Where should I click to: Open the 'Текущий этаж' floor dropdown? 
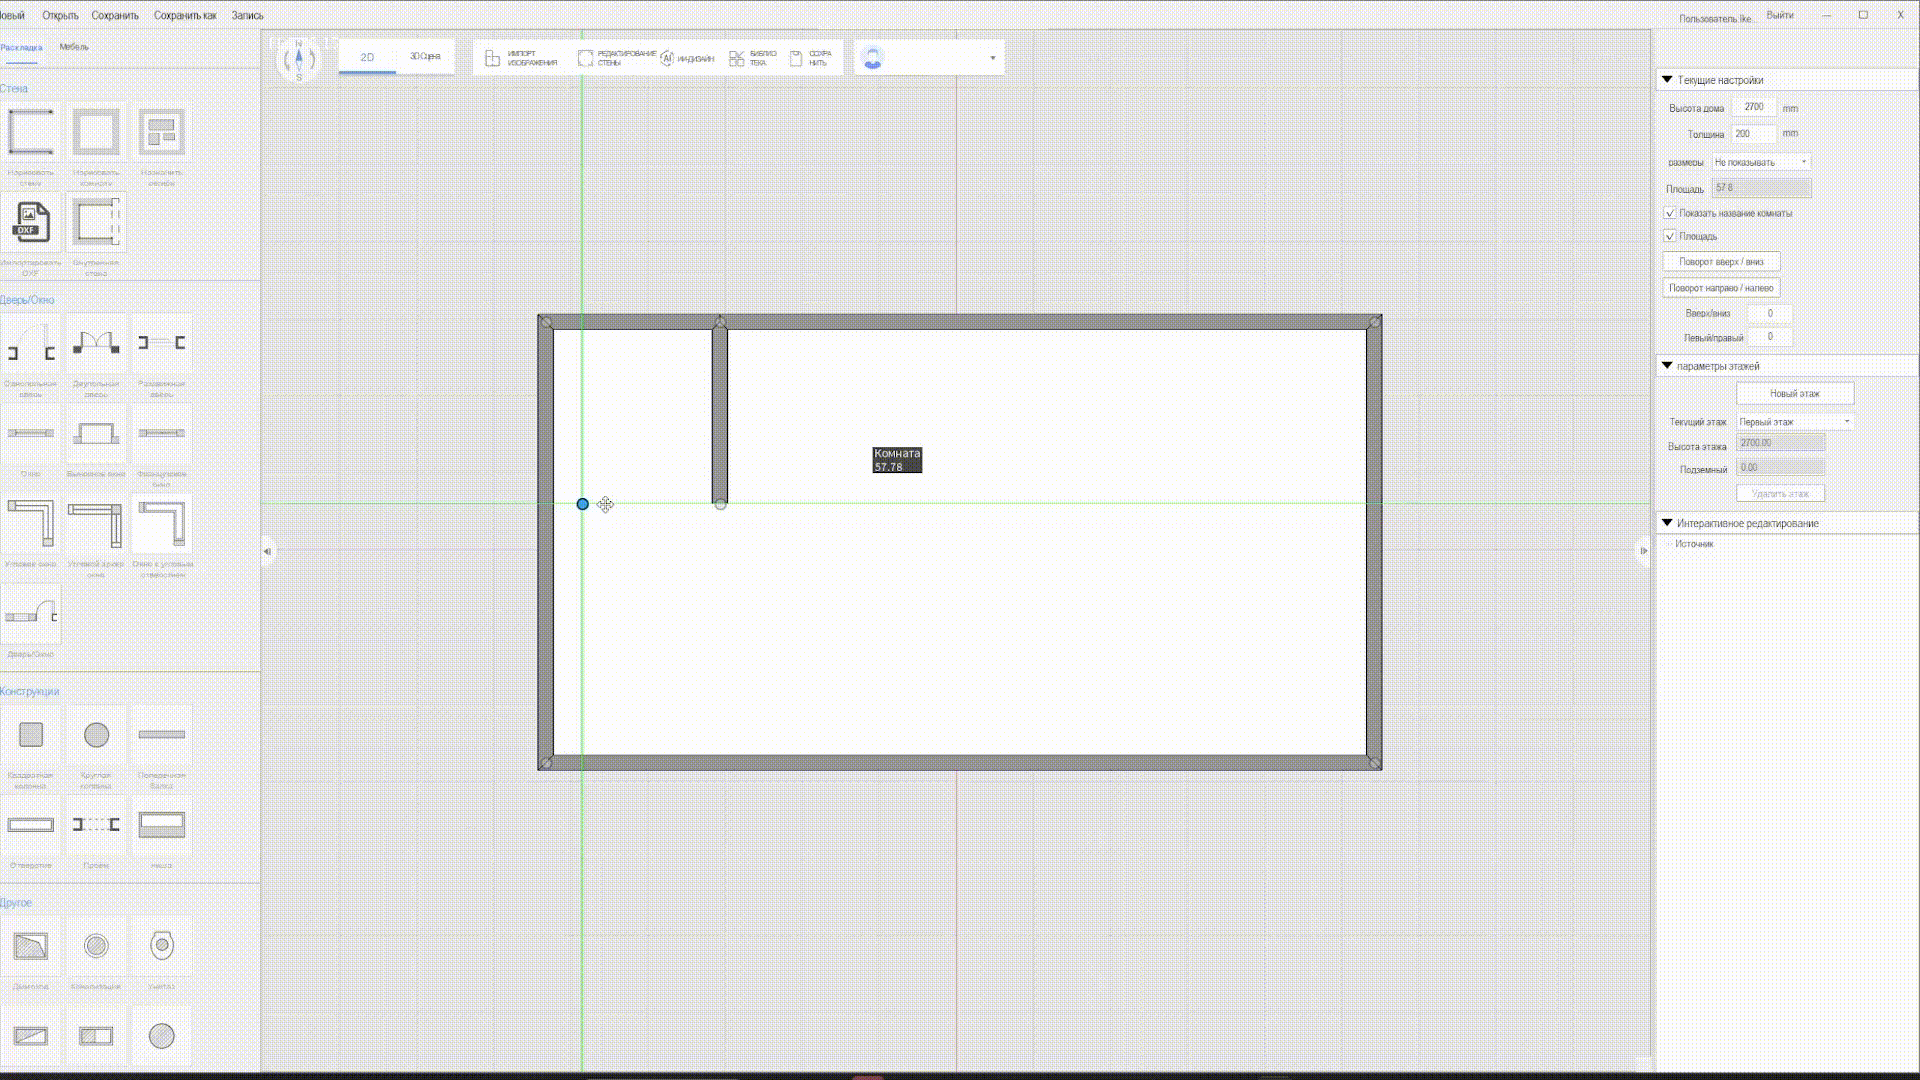(x=1794, y=422)
